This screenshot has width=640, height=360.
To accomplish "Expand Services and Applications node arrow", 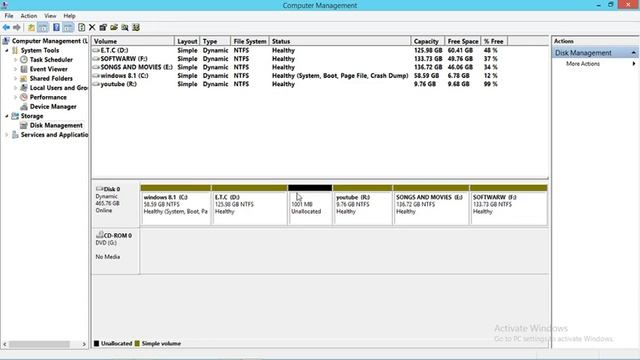I will [x=7, y=135].
